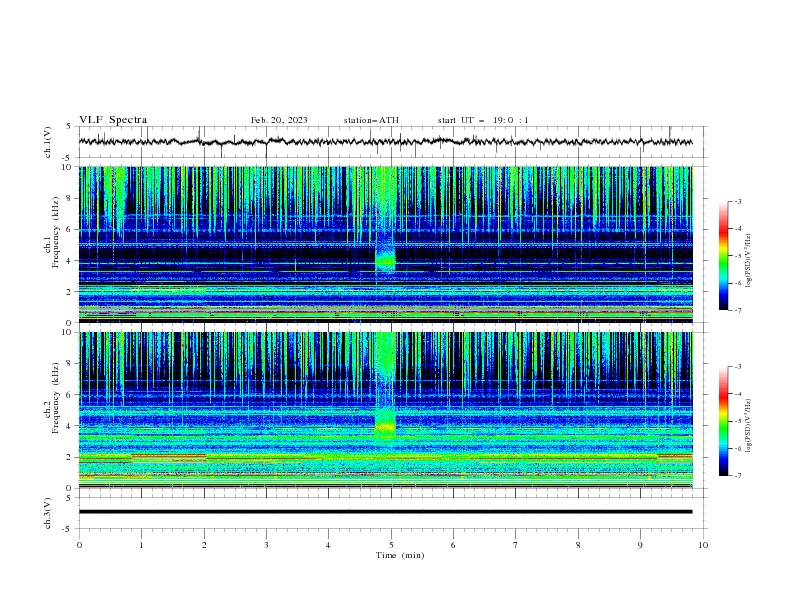Click the time axis tick label '1'
The image size is (792, 612).
[141, 545]
